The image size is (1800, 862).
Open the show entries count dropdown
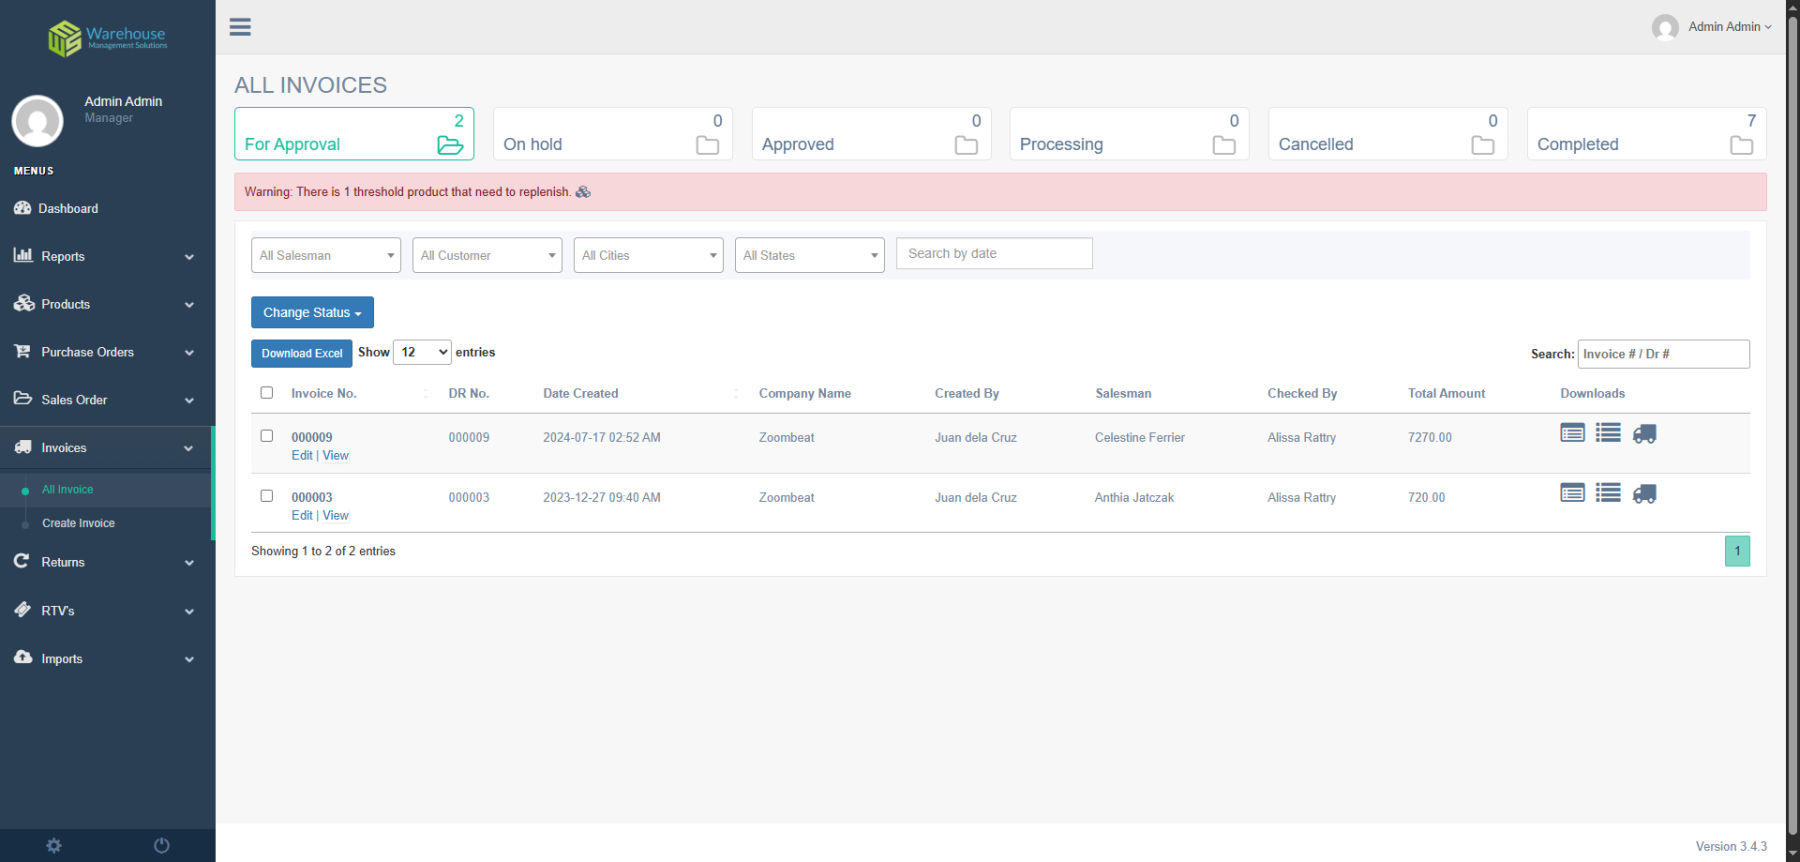[x=422, y=352]
